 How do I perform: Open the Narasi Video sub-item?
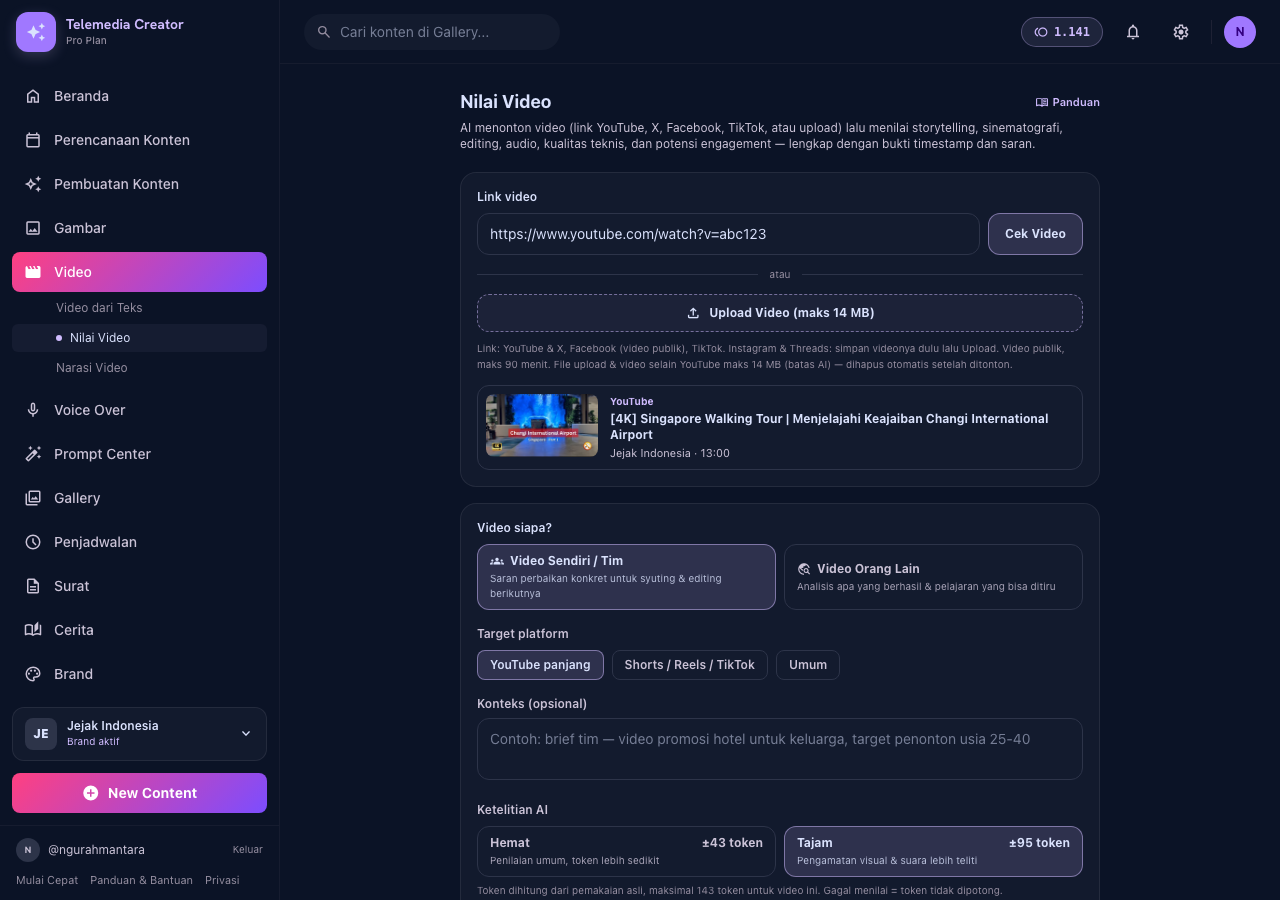coord(139,368)
